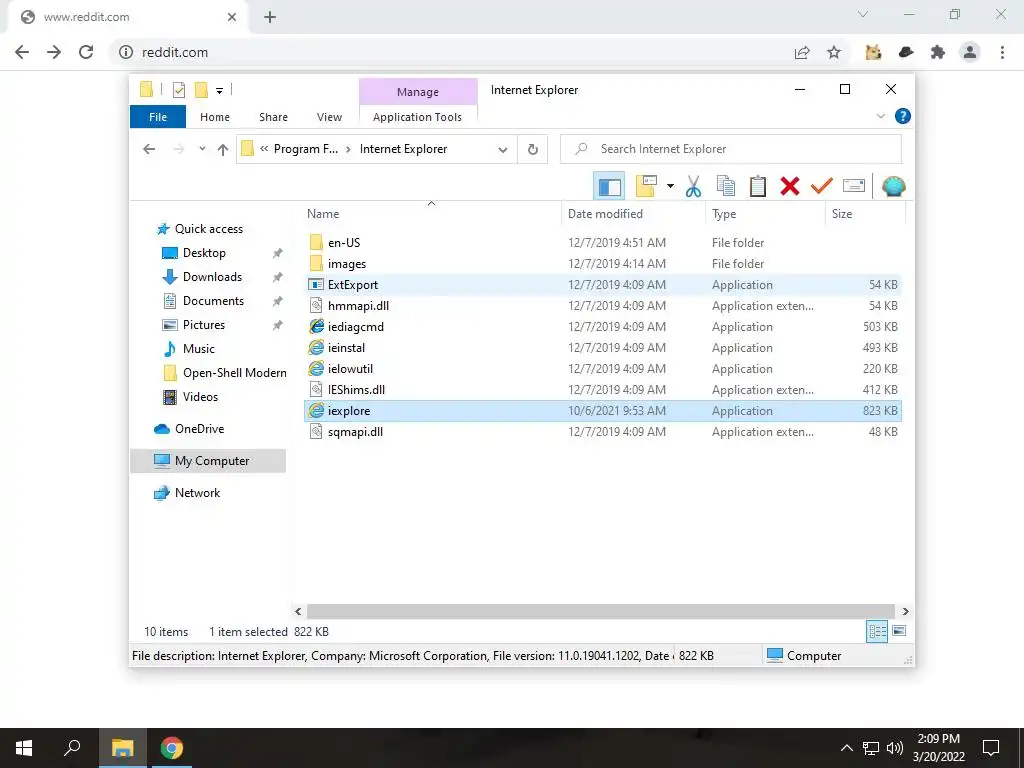Refresh the Internet Explorer folder
1024x768 pixels.
coord(533,150)
